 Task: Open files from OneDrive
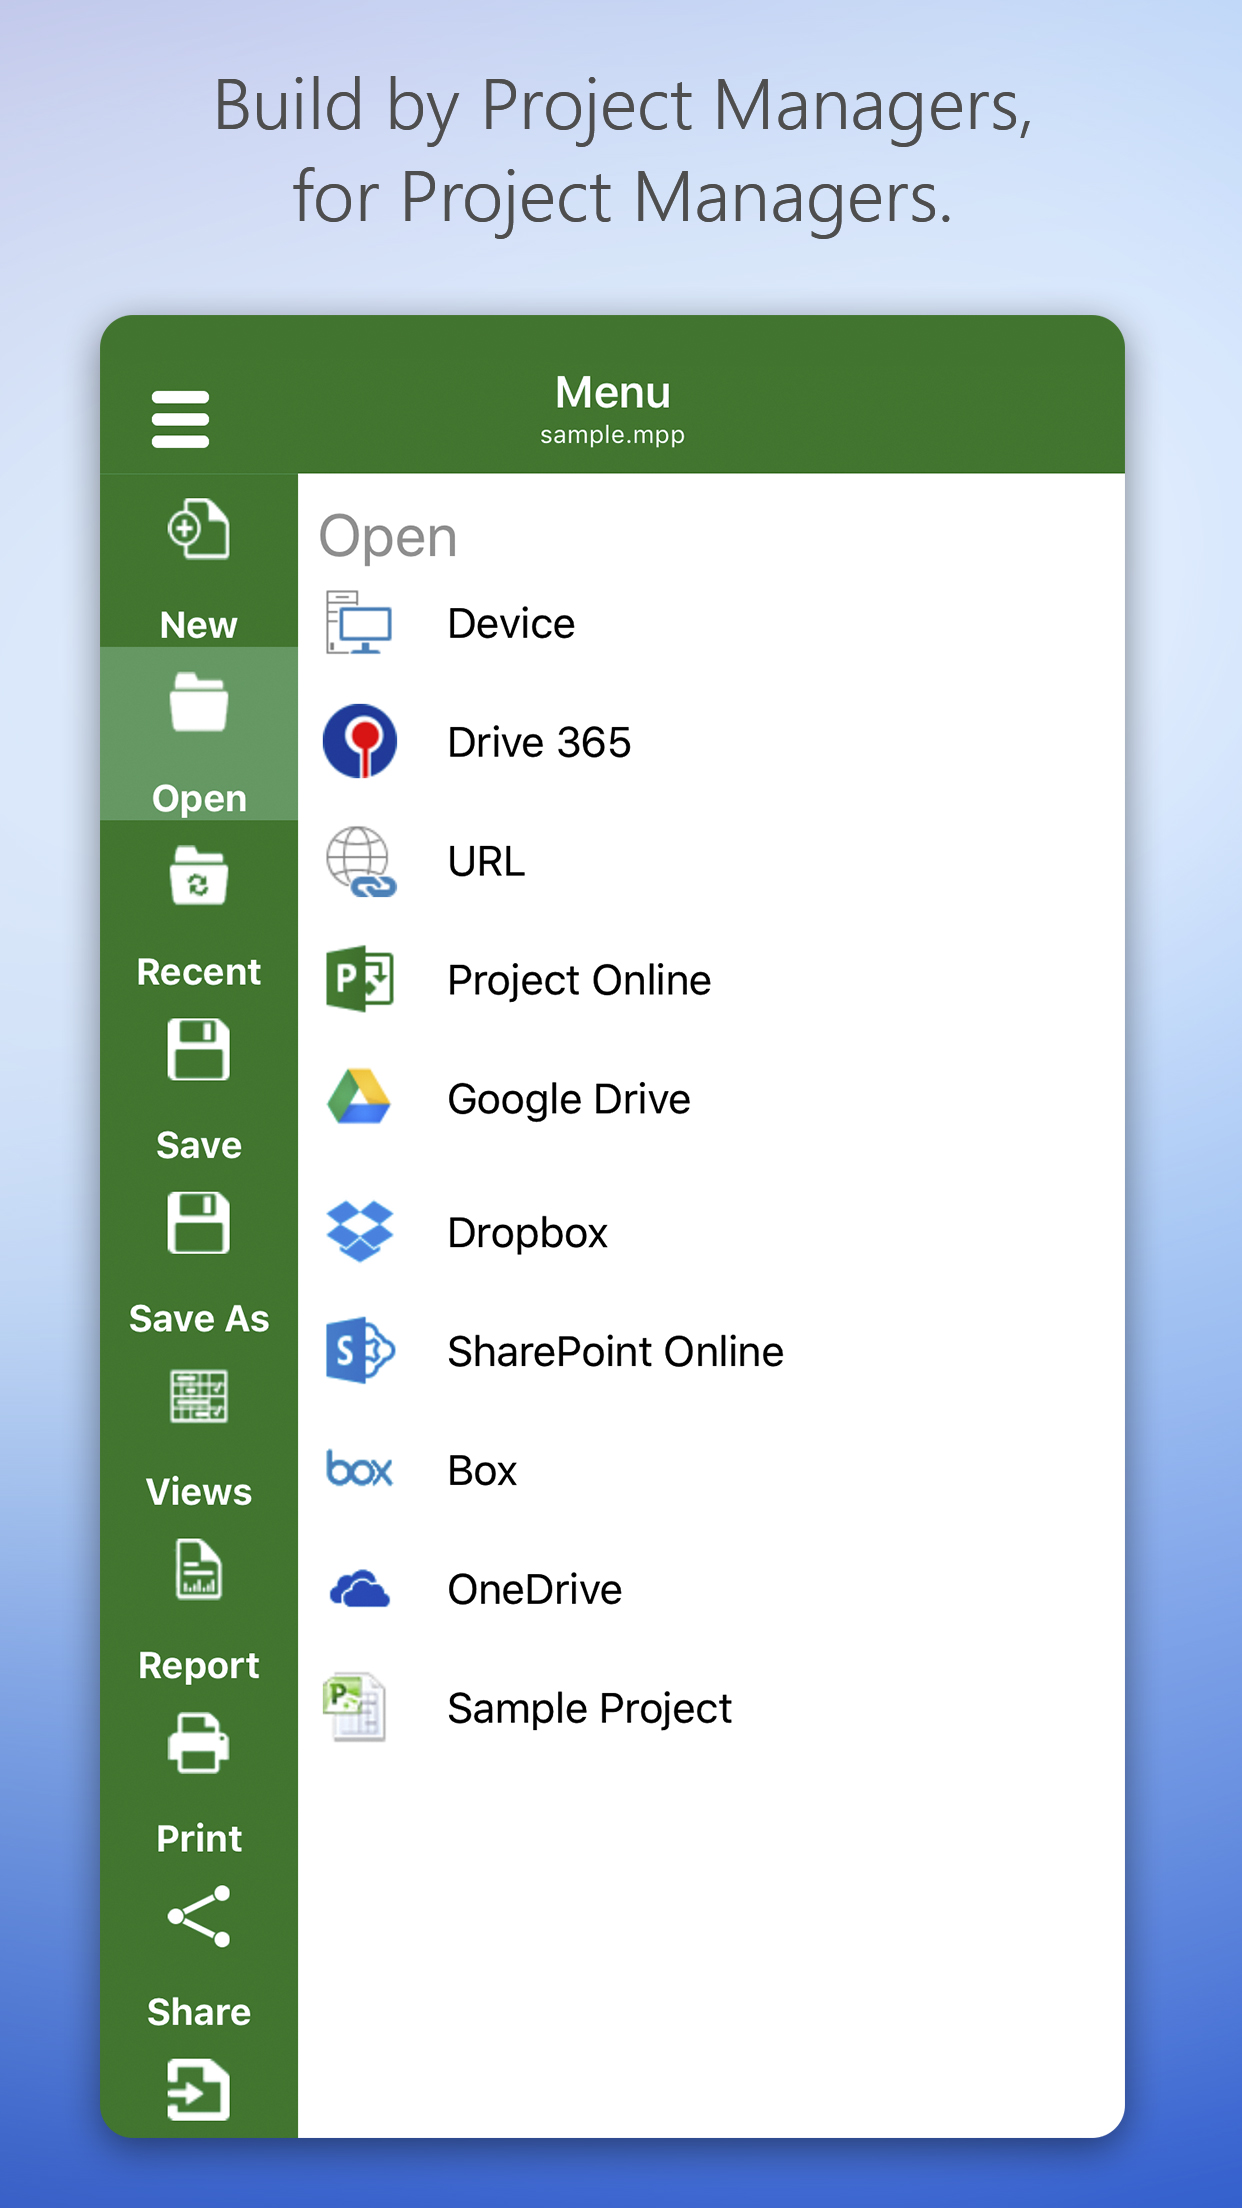pyautogui.click(x=534, y=1590)
